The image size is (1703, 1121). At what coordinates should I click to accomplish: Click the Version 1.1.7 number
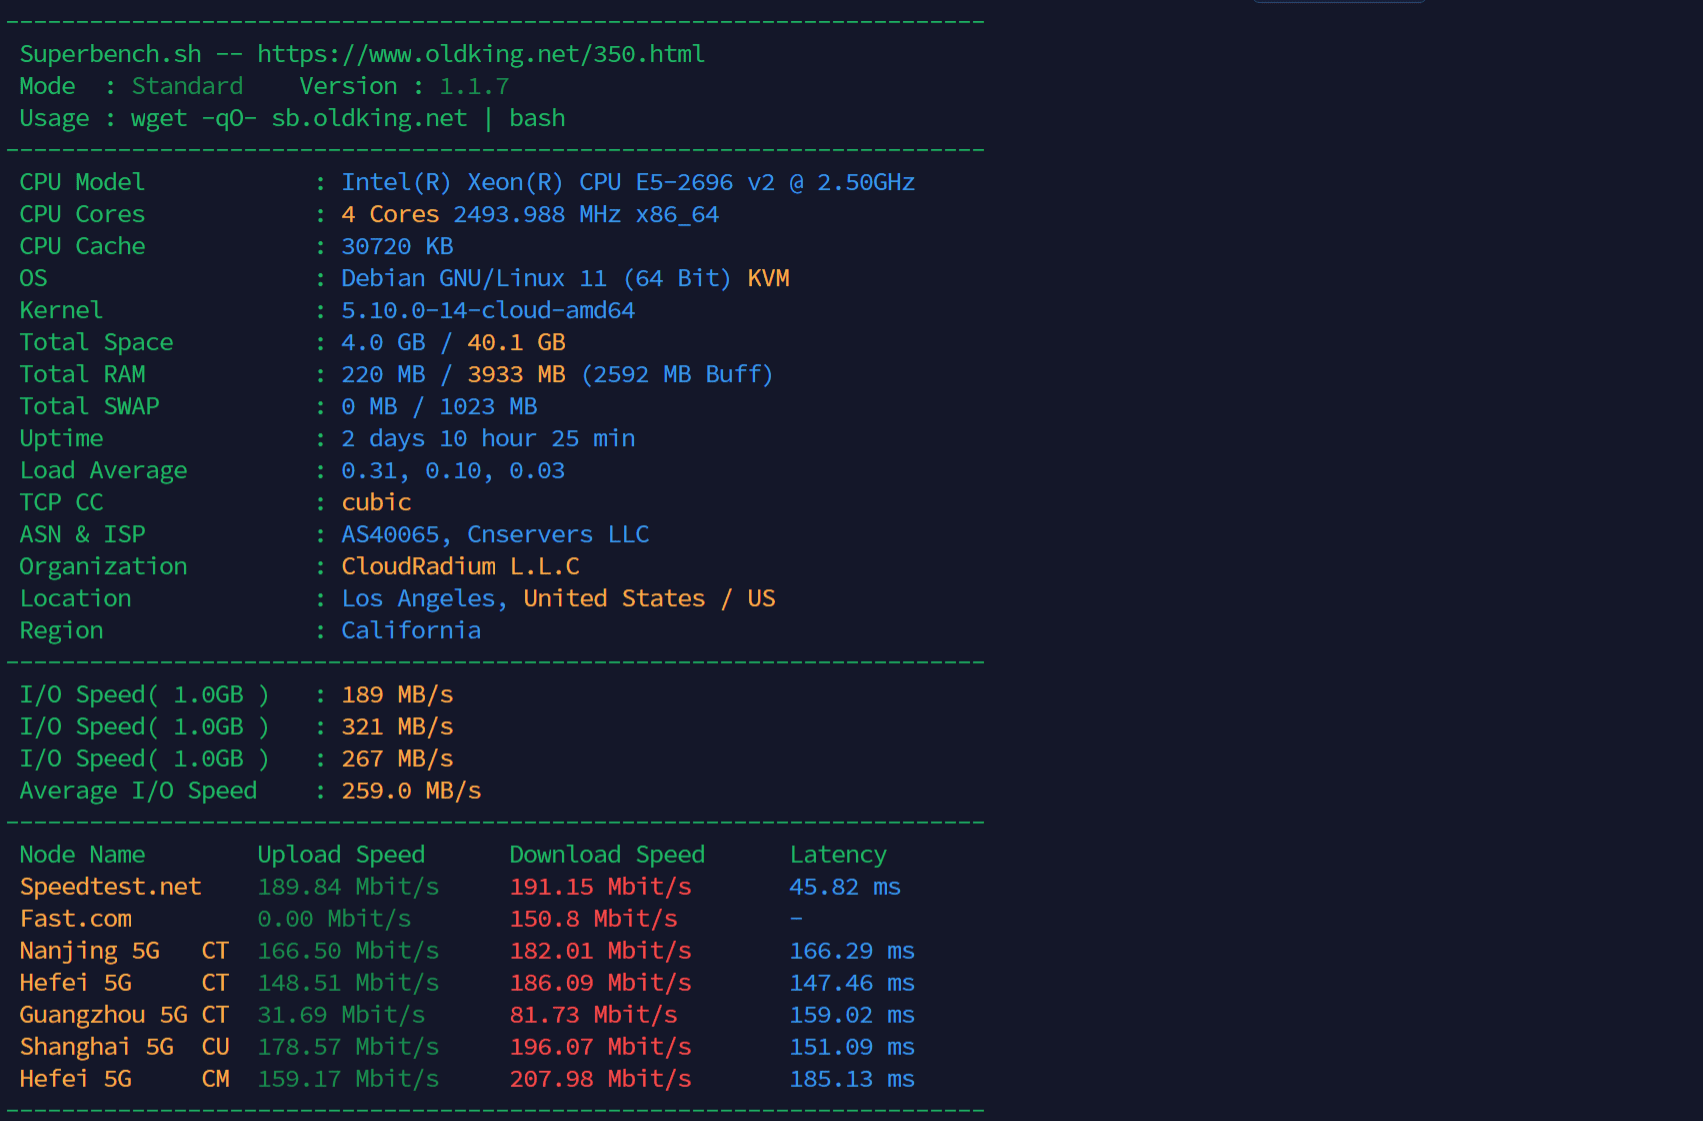click(x=474, y=86)
